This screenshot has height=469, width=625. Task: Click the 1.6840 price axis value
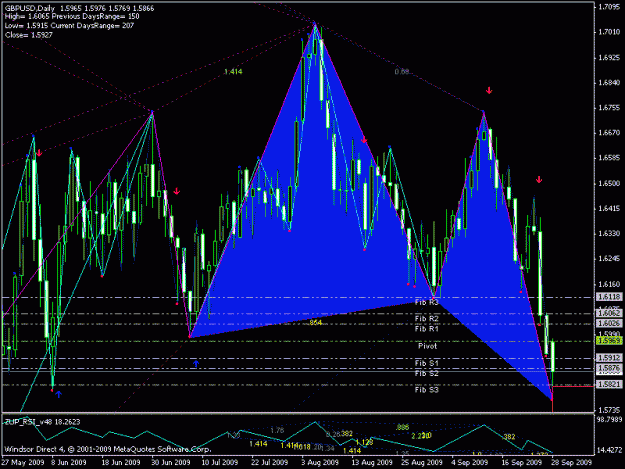tap(609, 83)
